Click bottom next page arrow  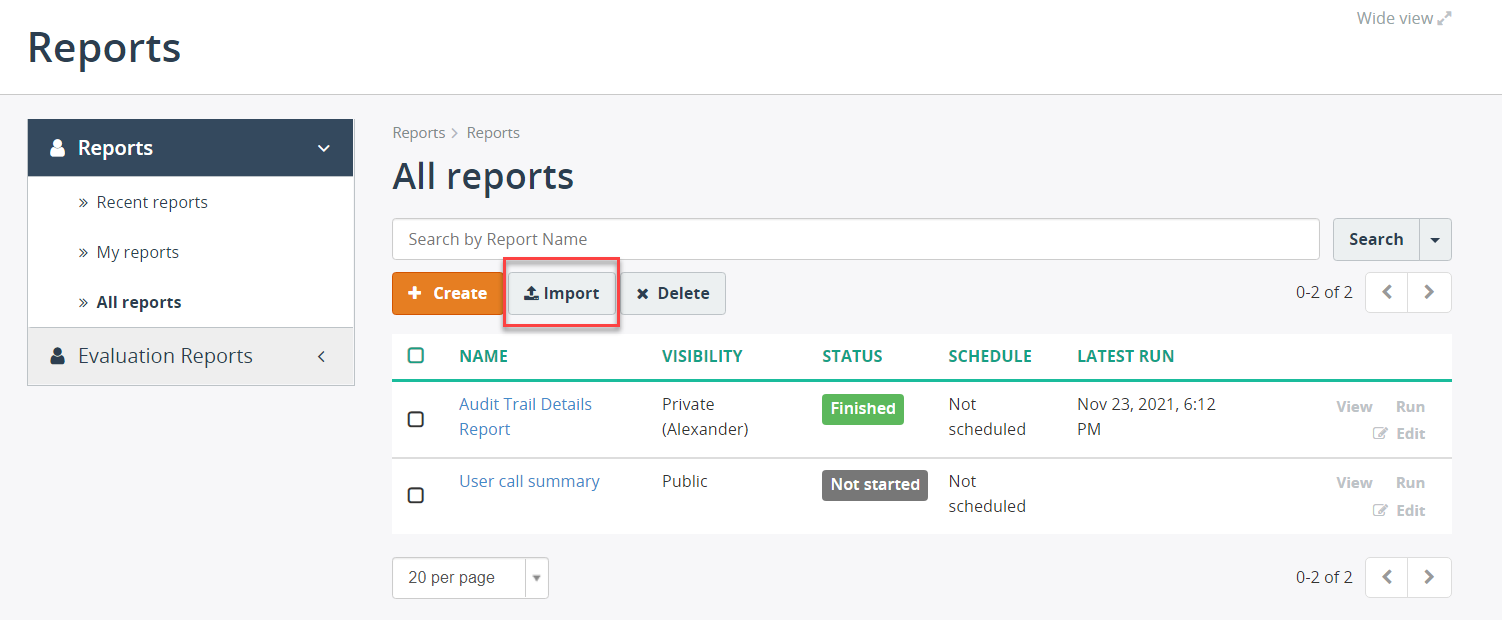click(x=1429, y=577)
